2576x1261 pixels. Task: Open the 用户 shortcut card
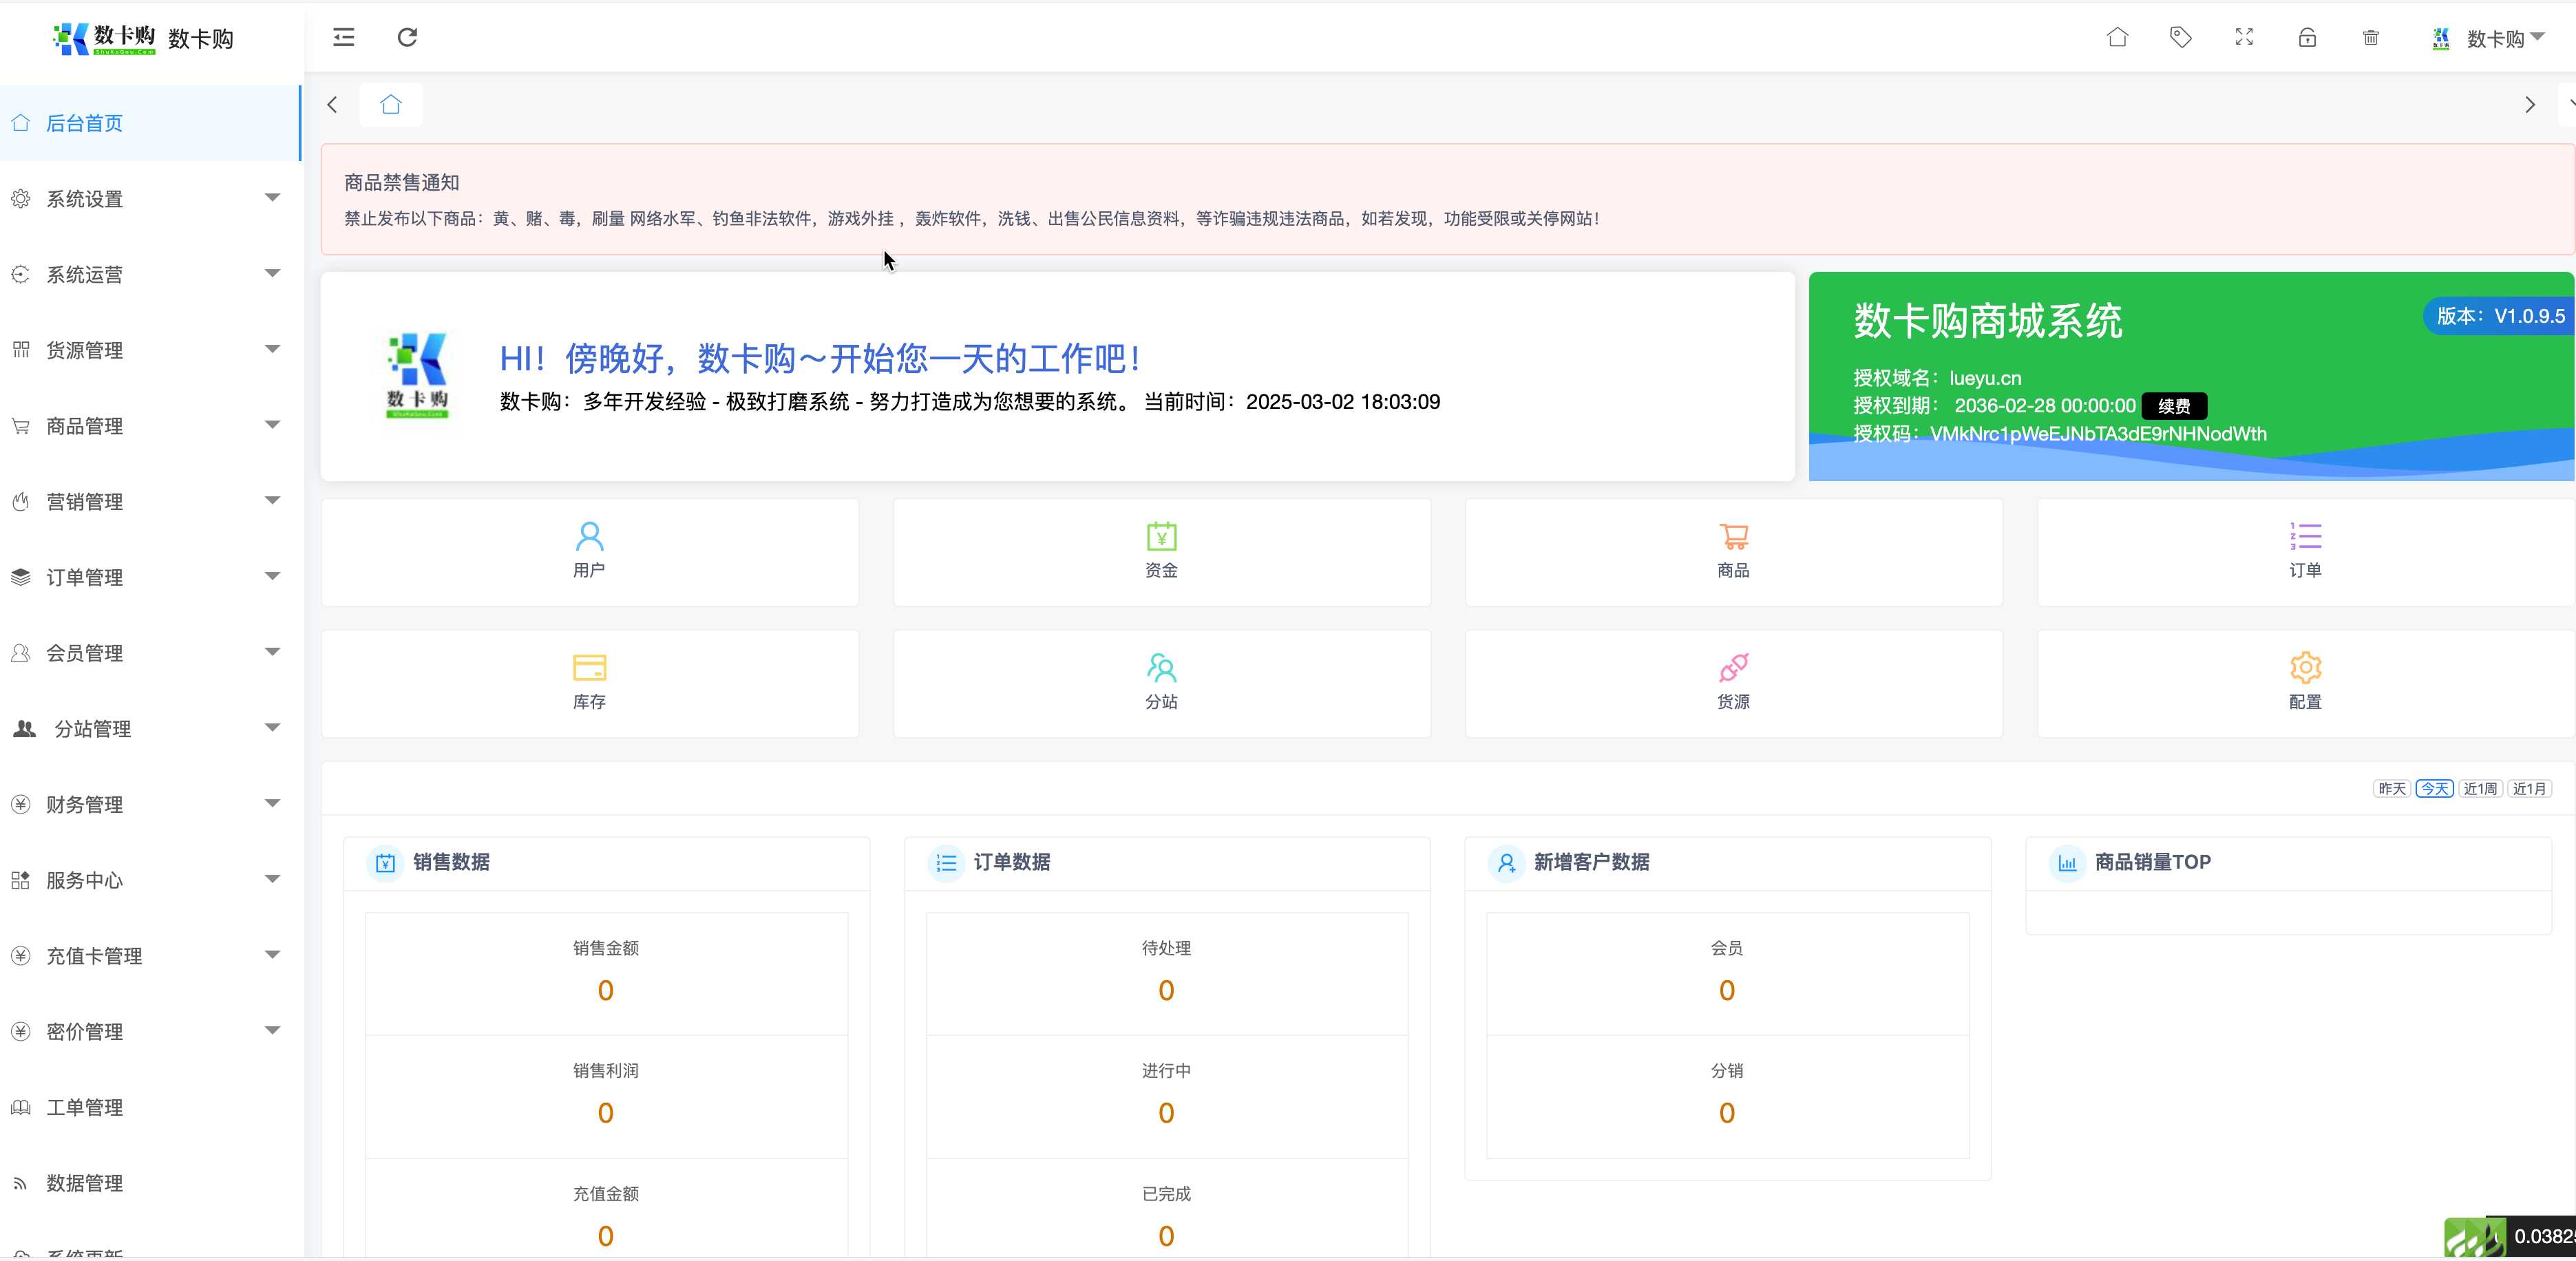589,551
